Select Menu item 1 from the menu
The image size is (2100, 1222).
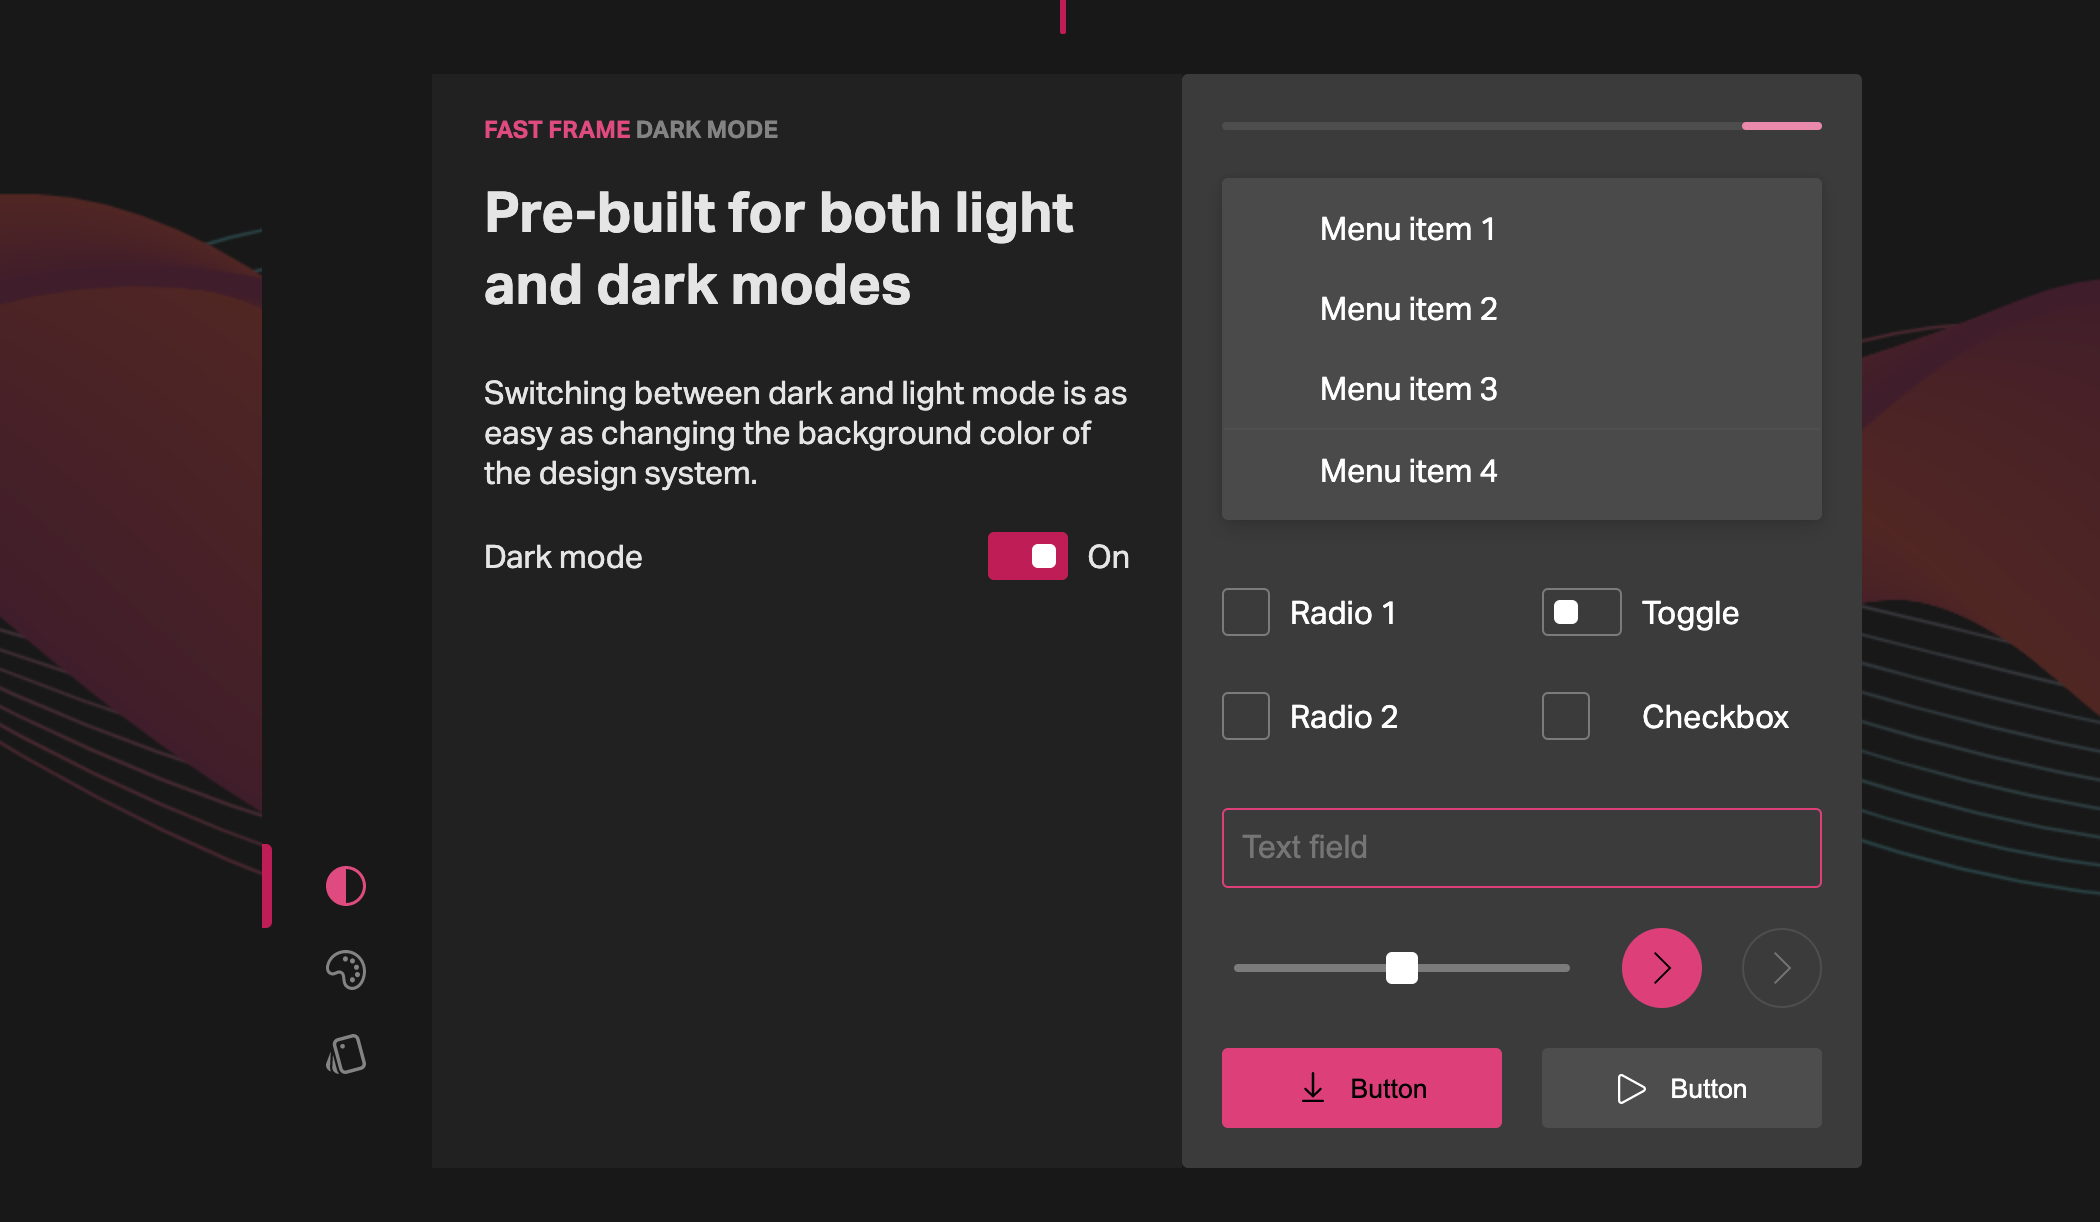click(x=1407, y=229)
